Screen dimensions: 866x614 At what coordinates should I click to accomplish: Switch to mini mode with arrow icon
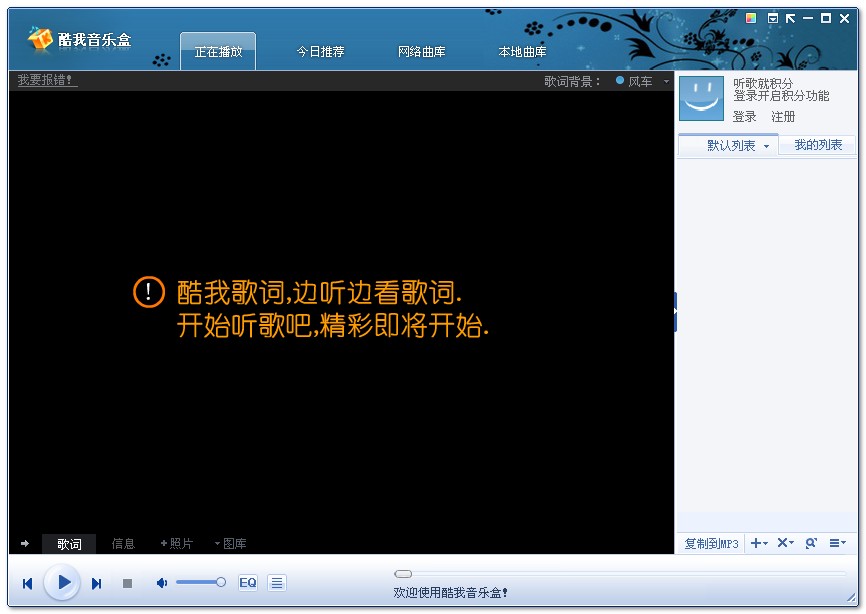pyautogui.click(x=790, y=18)
